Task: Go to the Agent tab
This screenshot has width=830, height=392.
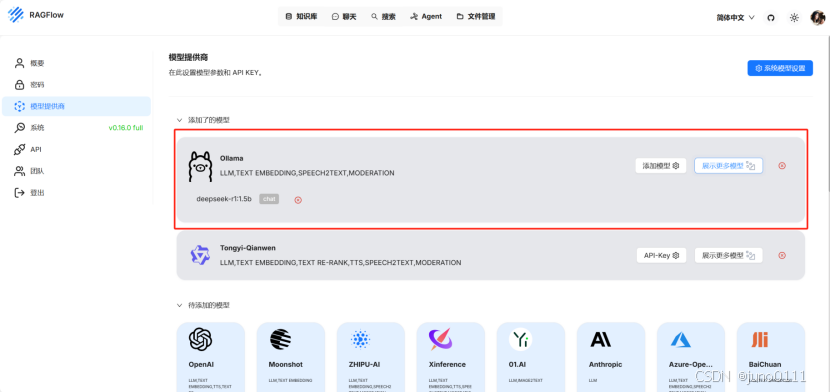Action: pos(426,16)
